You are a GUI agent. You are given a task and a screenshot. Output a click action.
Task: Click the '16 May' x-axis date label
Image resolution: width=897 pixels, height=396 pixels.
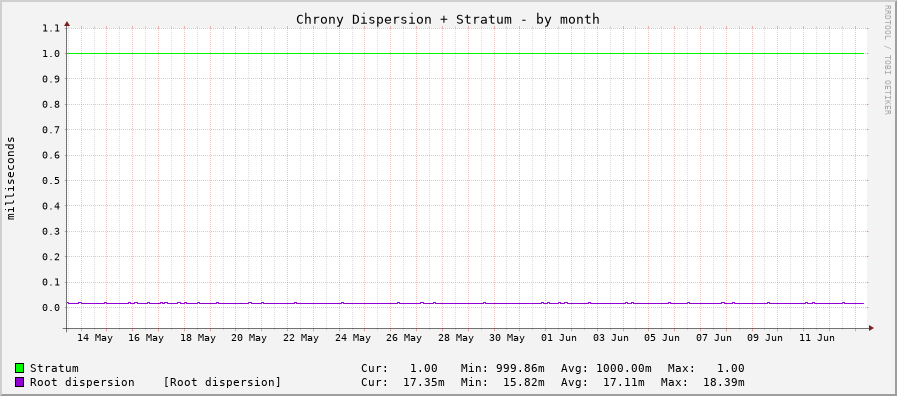pyautogui.click(x=146, y=338)
